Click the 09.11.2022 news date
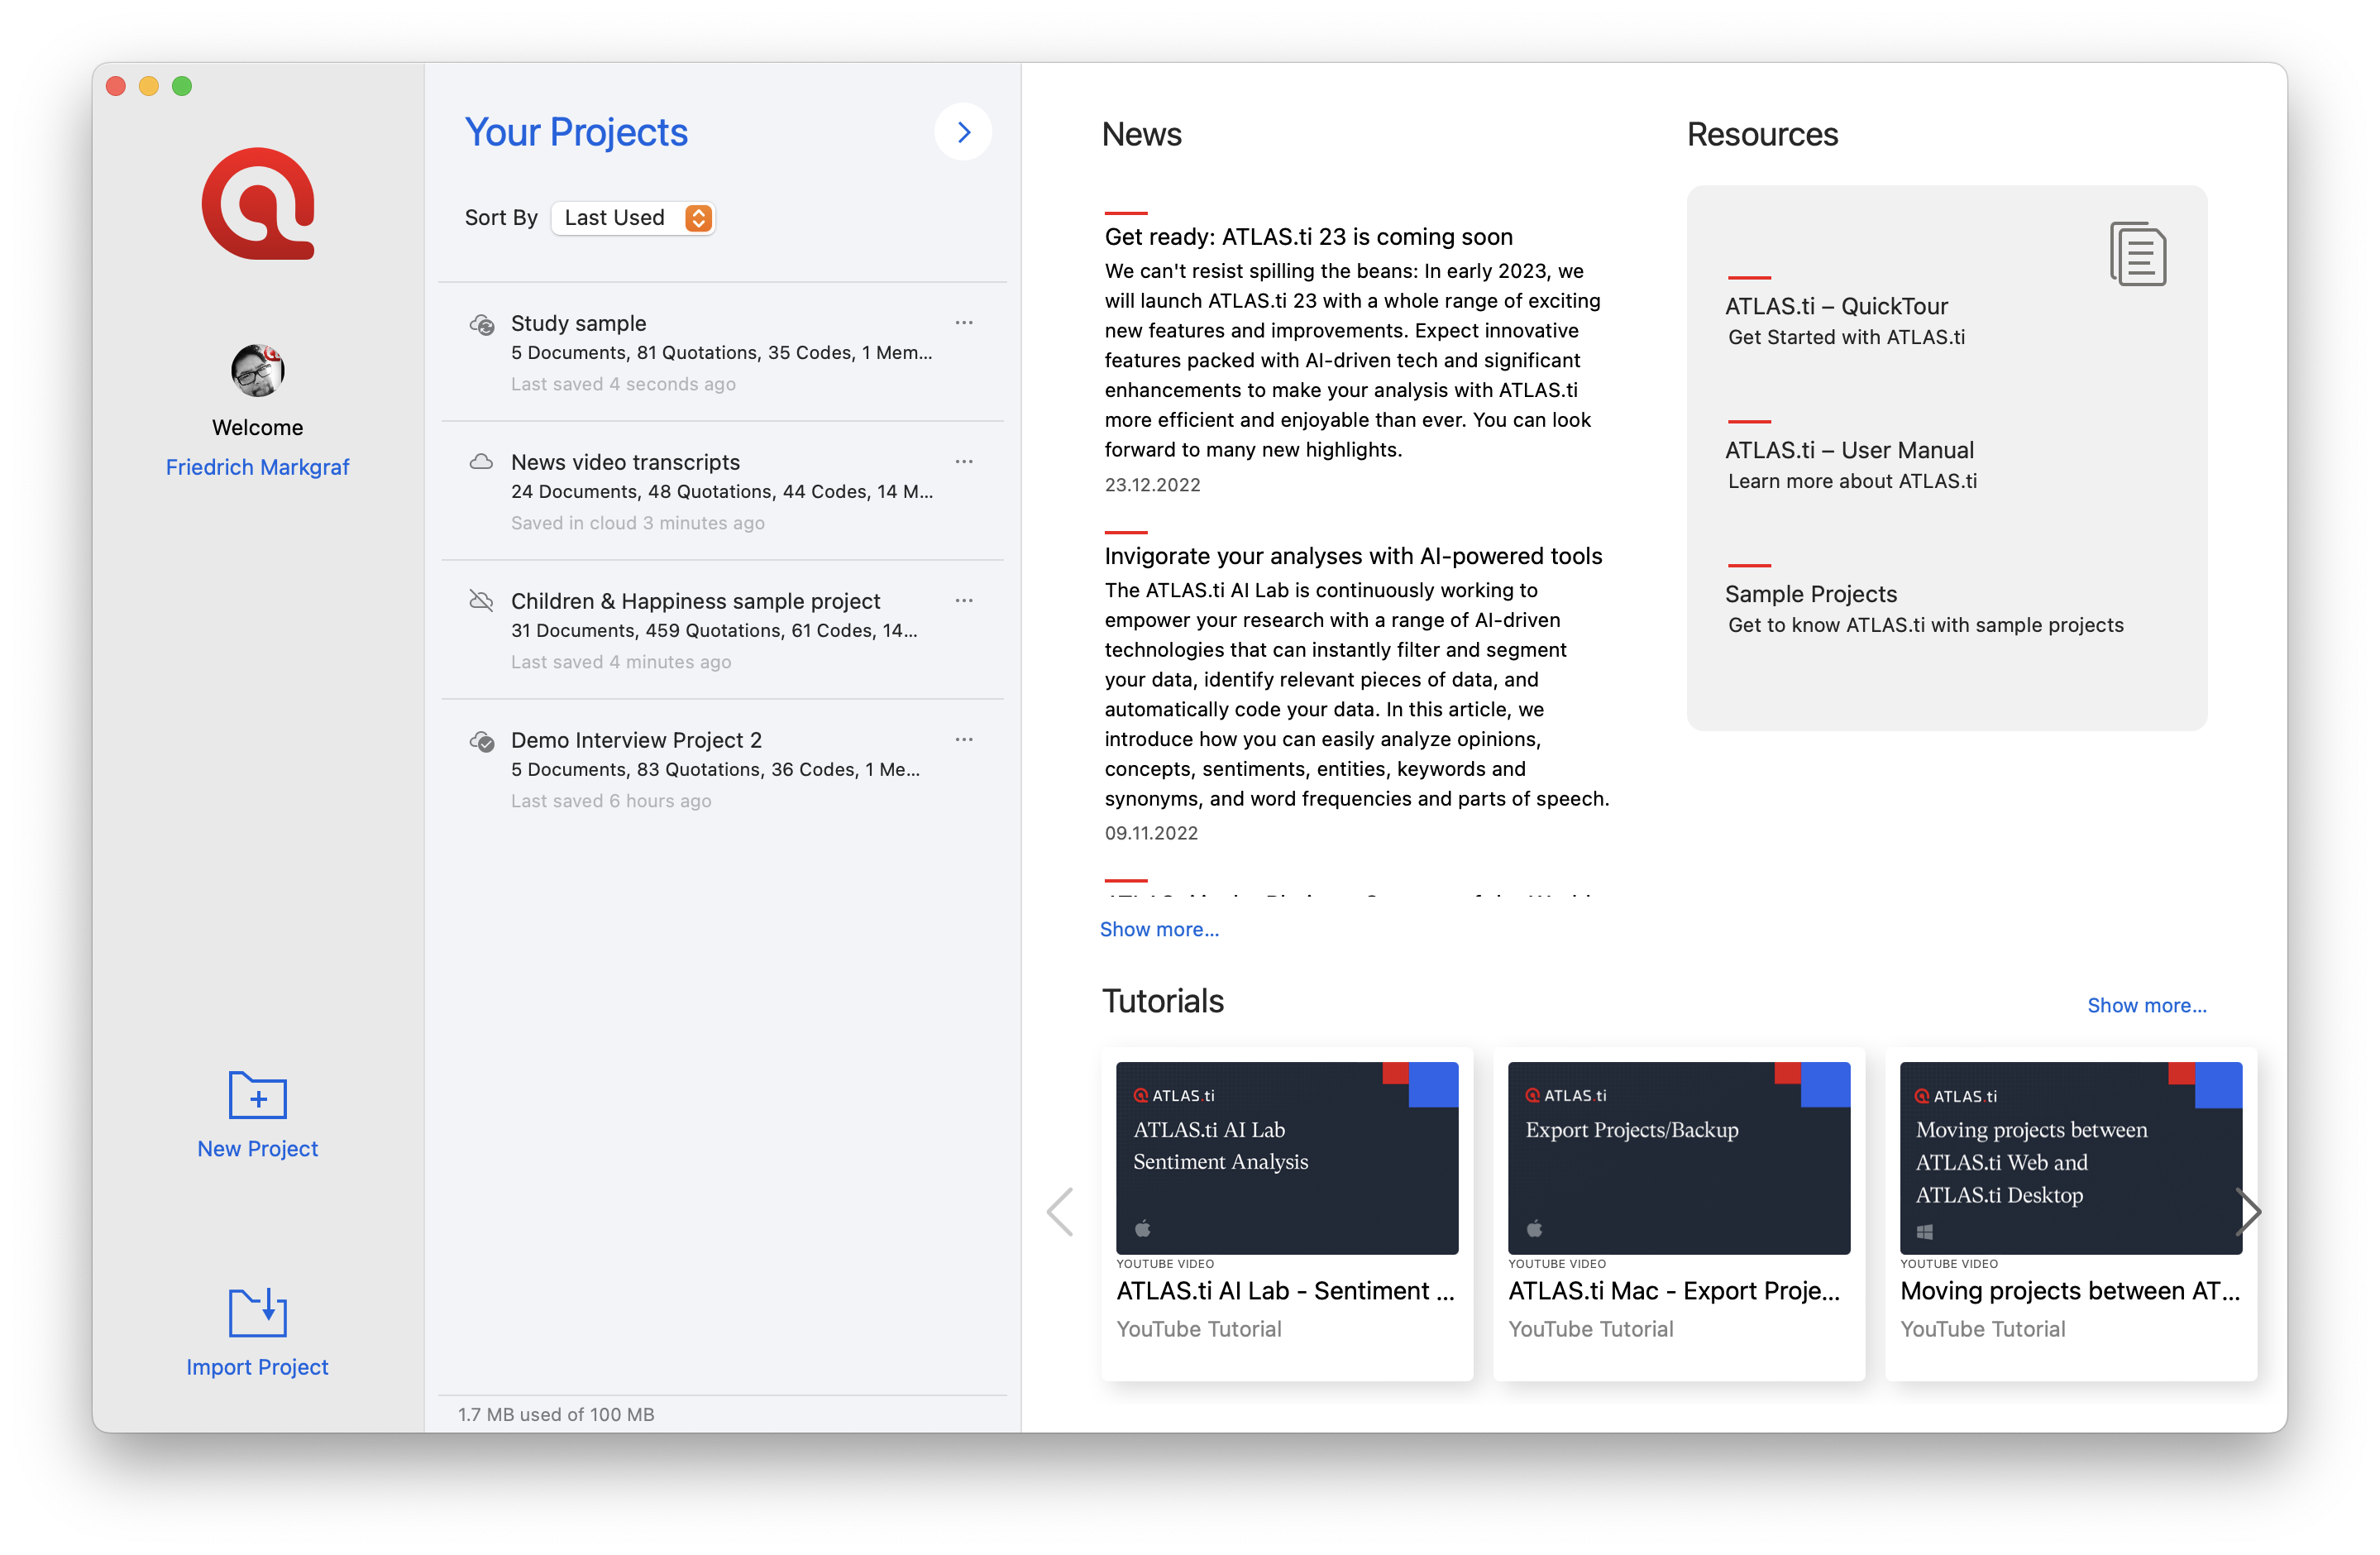Screen dimensions: 2380x1555 pyautogui.click(x=1151, y=833)
